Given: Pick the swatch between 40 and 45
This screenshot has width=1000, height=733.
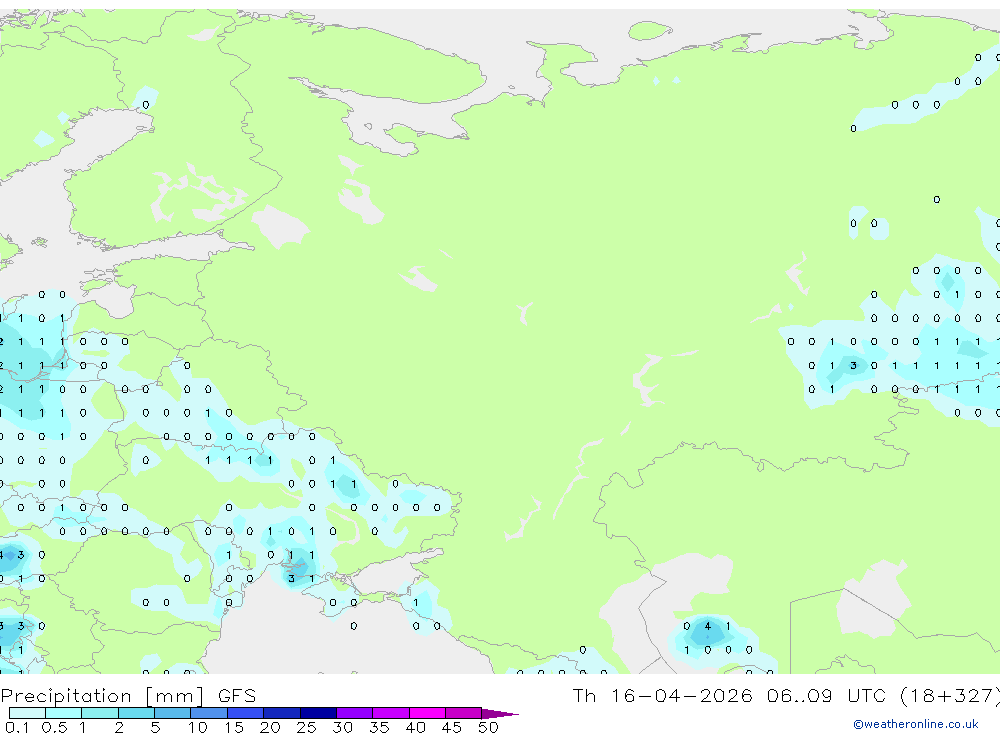Looking at the screenshot, I should [x=427, y=713].
